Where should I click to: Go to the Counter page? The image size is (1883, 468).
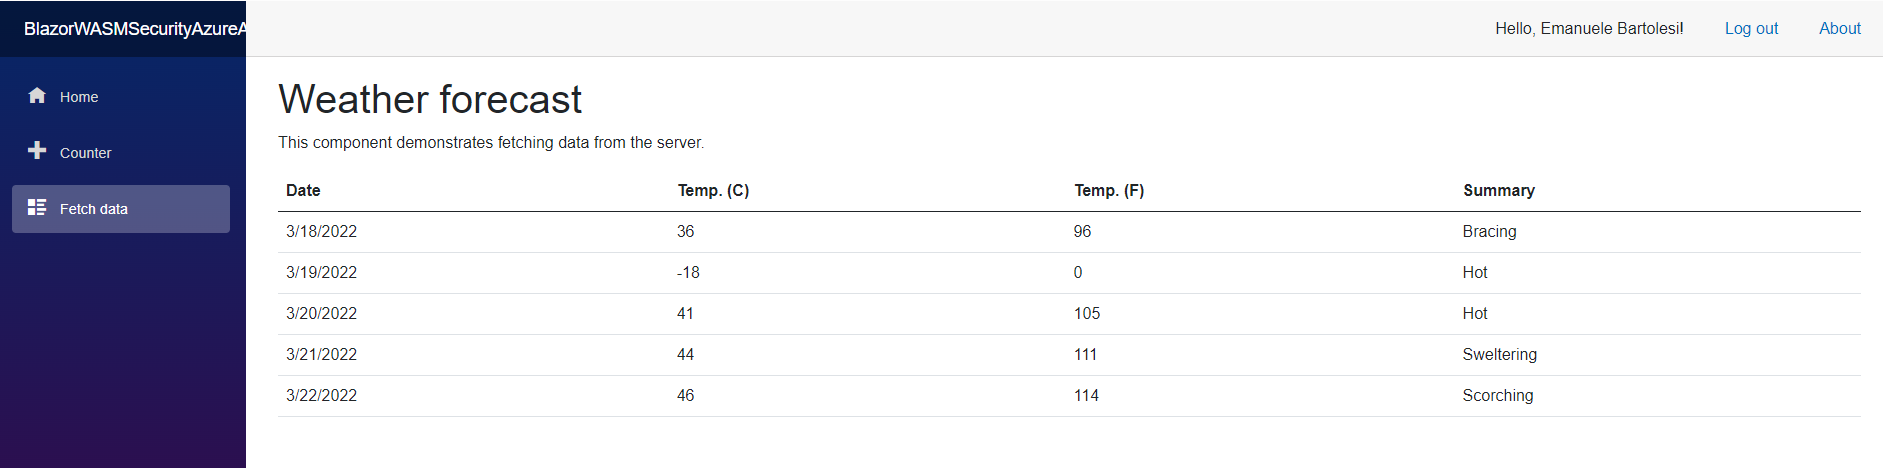[85, 153]
